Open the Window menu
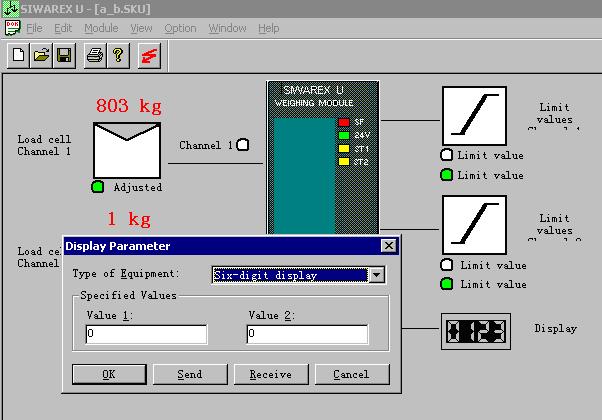Image resolution: width=602 pixels, height=420 pixels. (227, 28)
